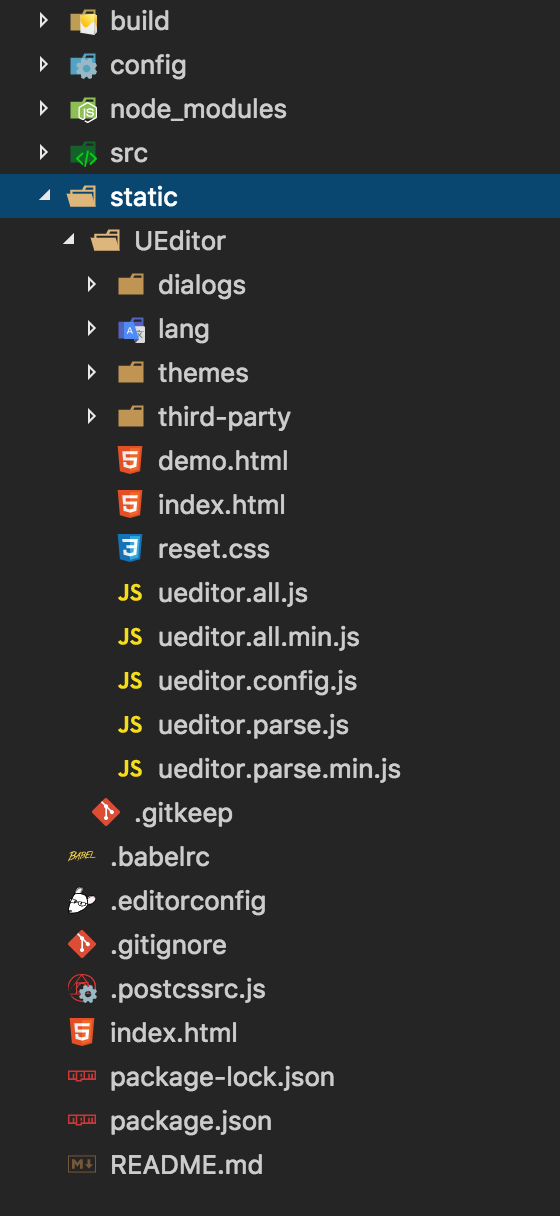Click the translate folder icon for lang
560x1216 pixels.
[x=131, y=329]
